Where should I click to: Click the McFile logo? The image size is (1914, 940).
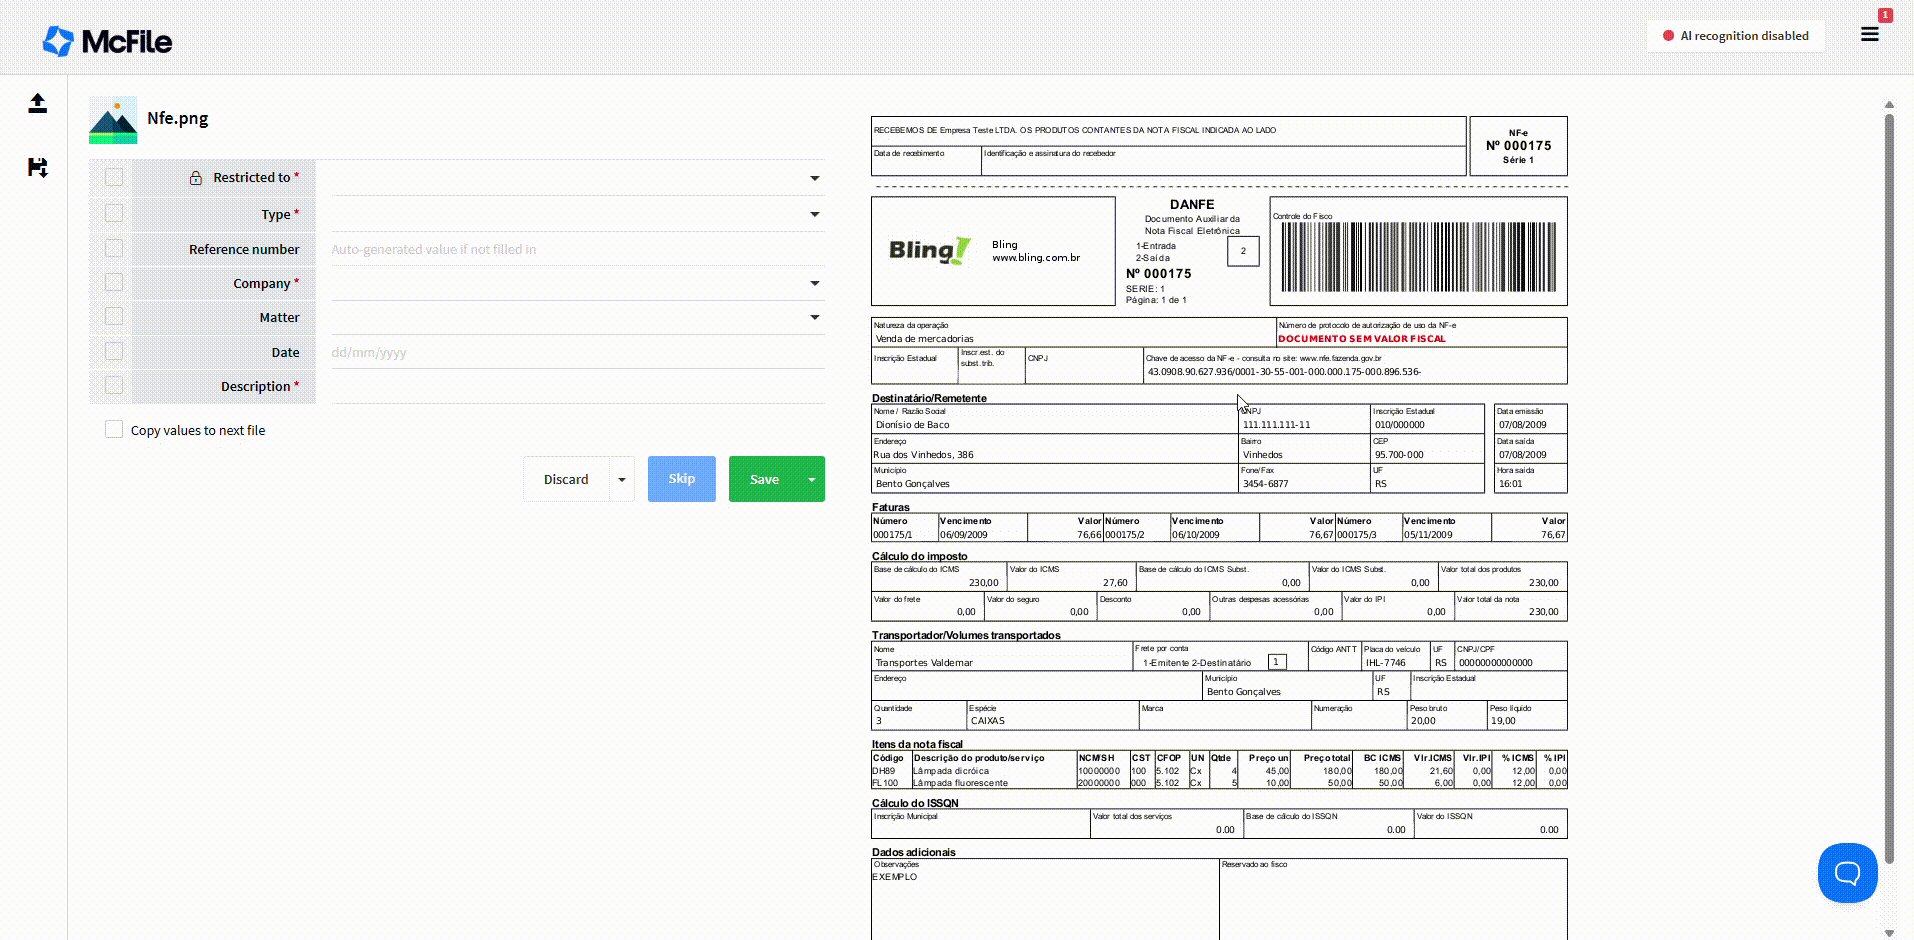[x=107, y=41]
